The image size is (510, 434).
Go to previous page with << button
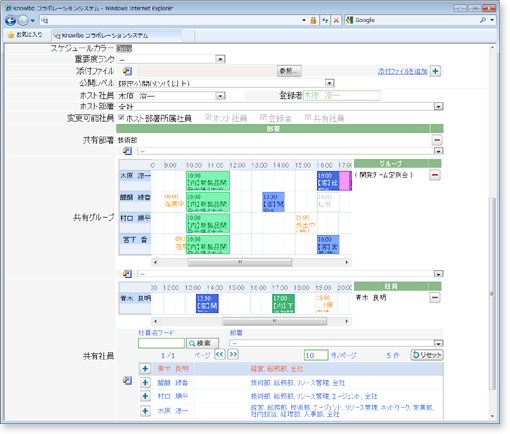(x=220, y=354)
